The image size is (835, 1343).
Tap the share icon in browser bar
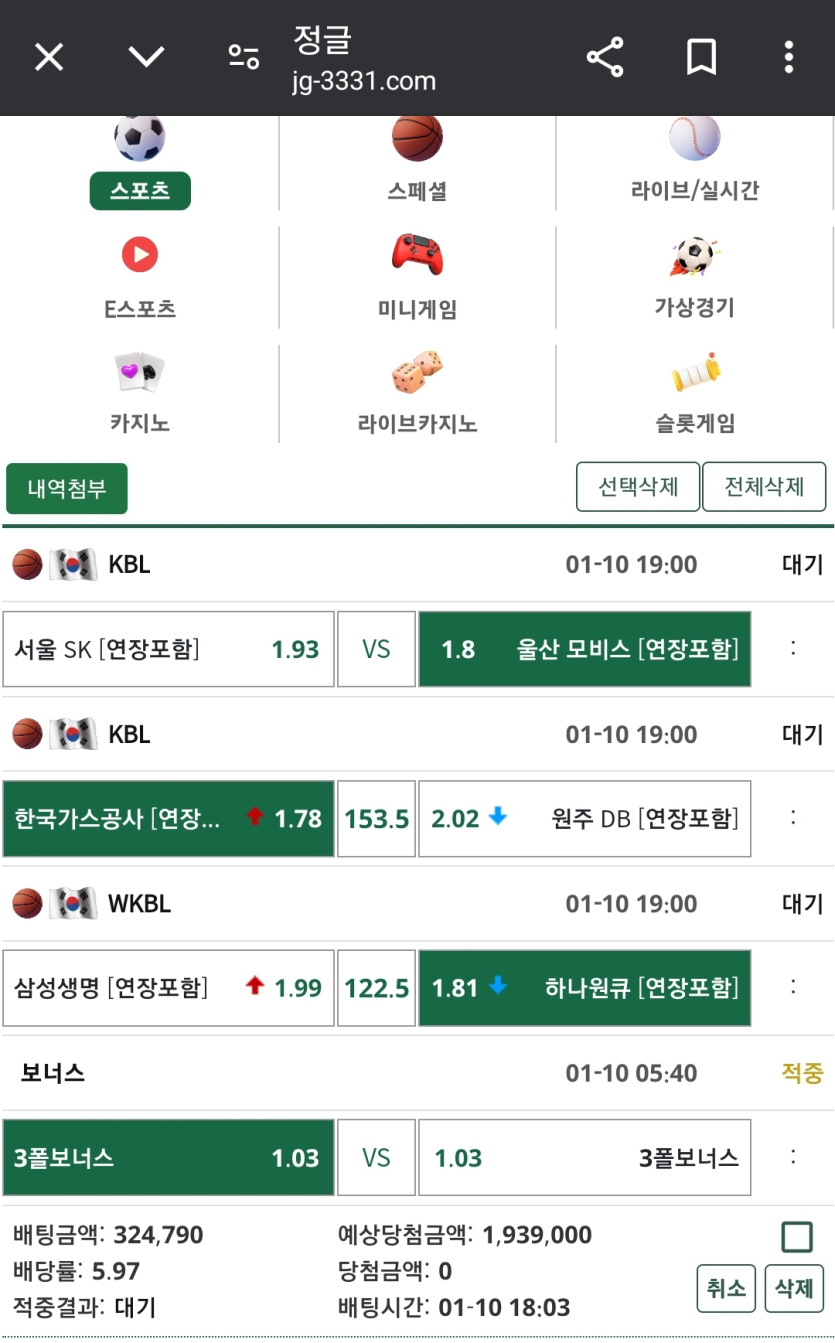pos(605,58)
